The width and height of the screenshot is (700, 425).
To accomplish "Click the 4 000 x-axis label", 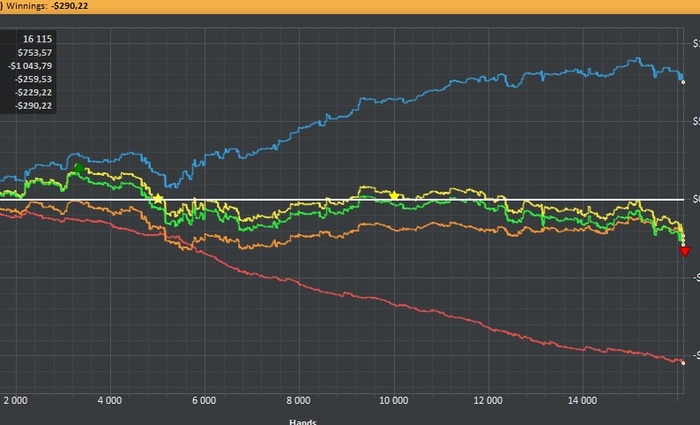I will pos(110,400).
